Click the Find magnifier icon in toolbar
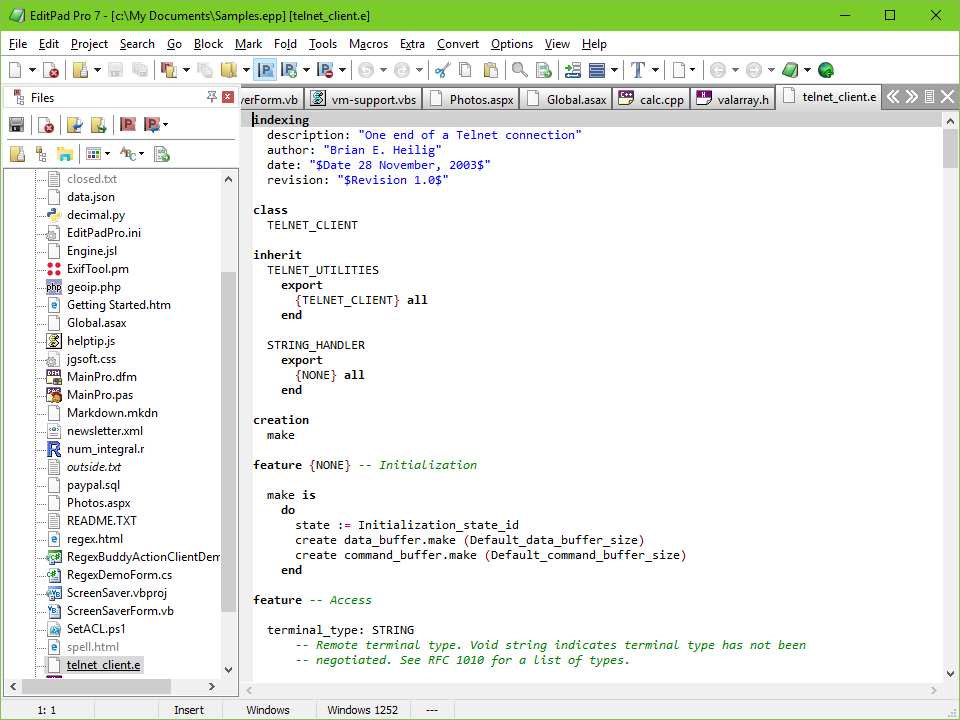Image resolution: width=960 pixels, height=720 pixels. click(x=519, y=70)
